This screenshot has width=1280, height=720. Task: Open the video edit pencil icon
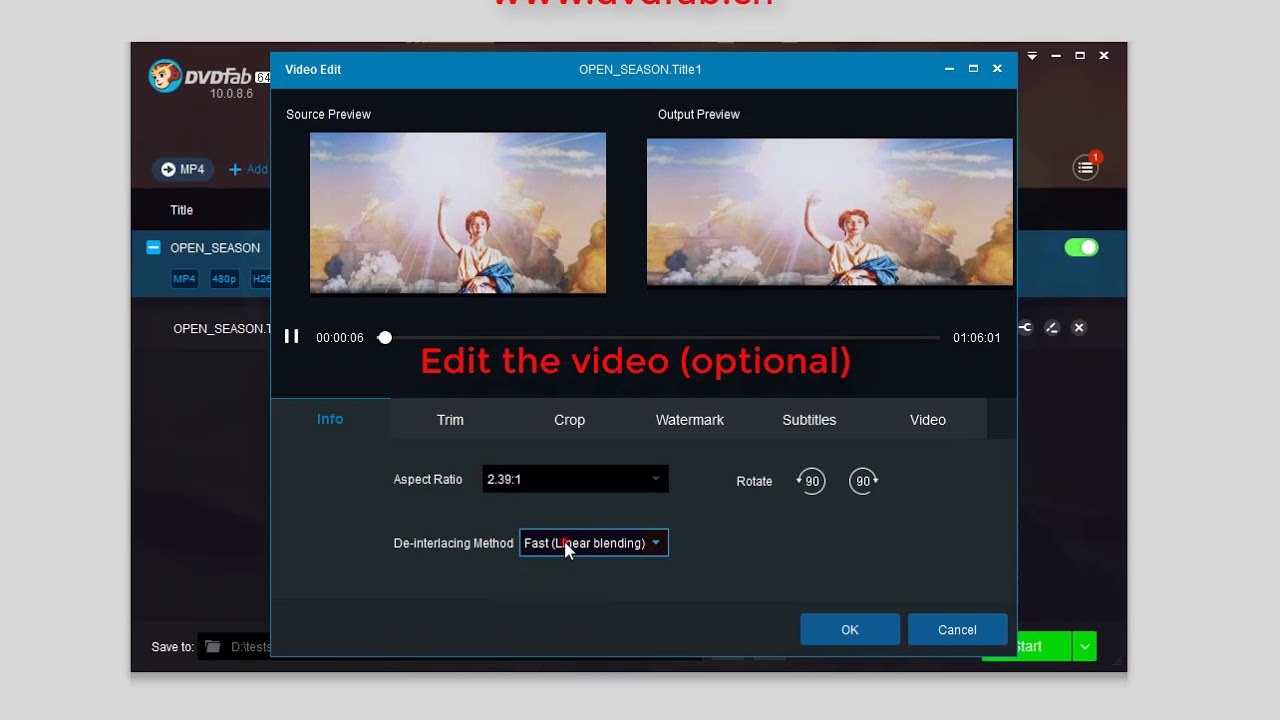click(1052, 327)
